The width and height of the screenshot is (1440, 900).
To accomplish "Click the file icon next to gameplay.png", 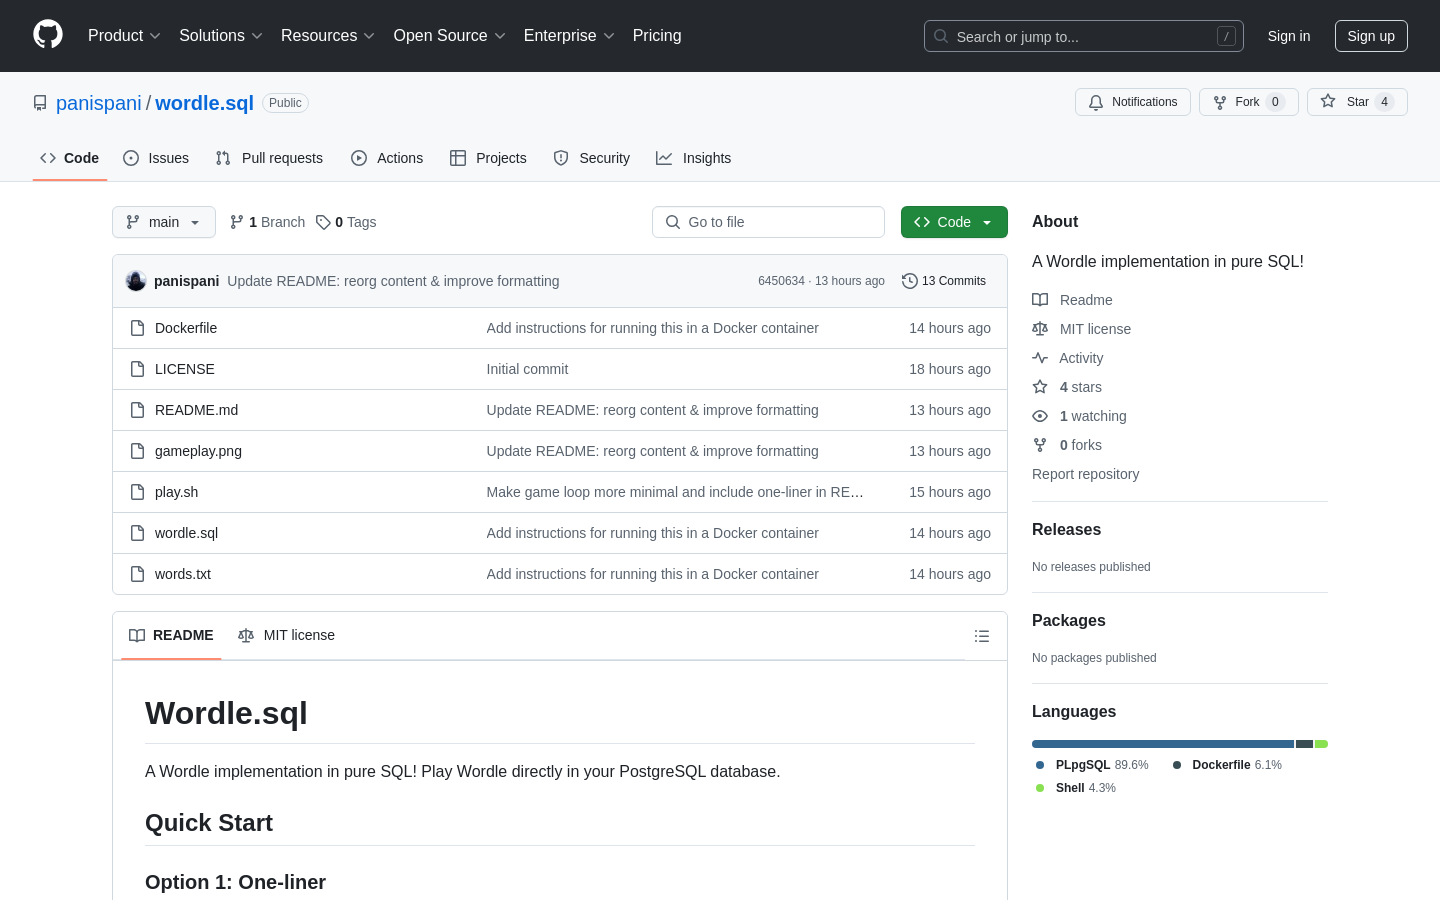I will point(138,451).
